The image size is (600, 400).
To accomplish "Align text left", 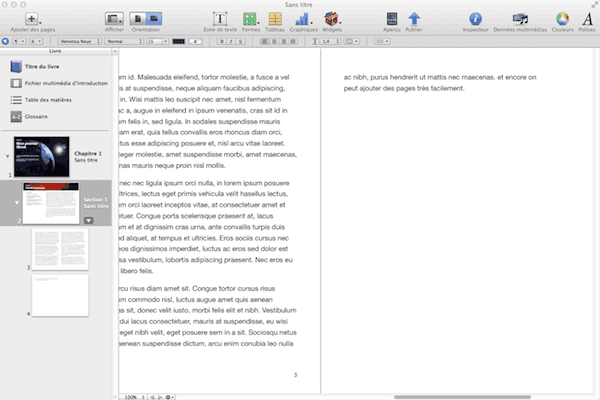I will click(x=264, y=41).
